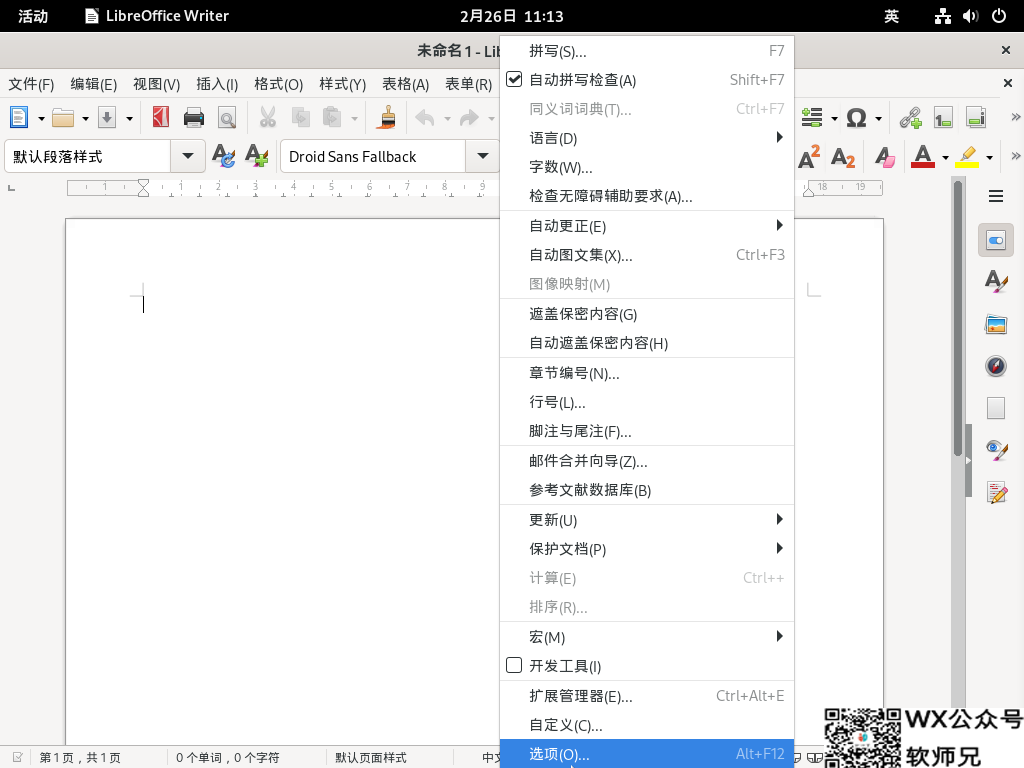
Task: Click the Cut scissors icon
Action: (267, 118)
